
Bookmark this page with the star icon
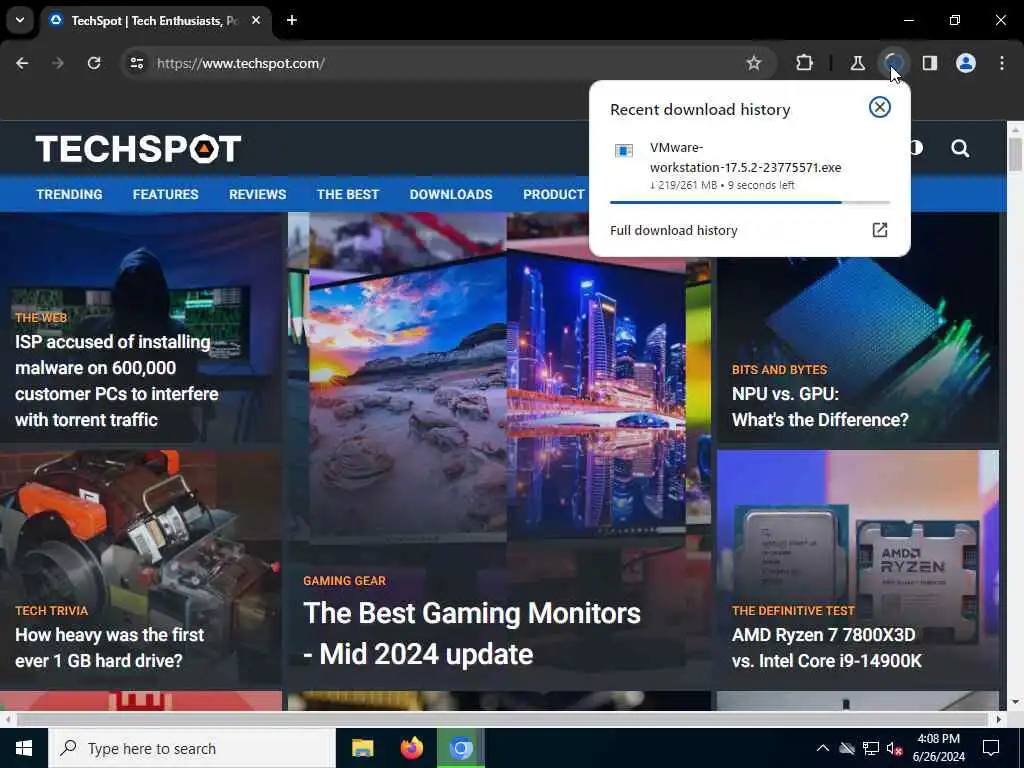pos(754,63)
